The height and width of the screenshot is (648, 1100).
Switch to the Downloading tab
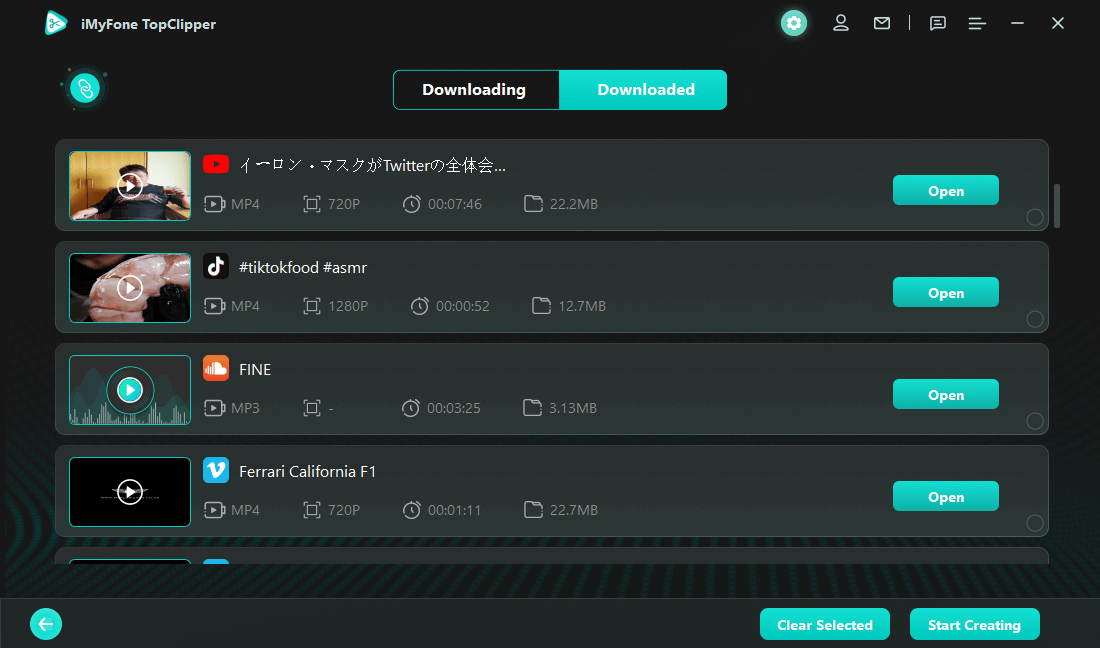point(474,90)
